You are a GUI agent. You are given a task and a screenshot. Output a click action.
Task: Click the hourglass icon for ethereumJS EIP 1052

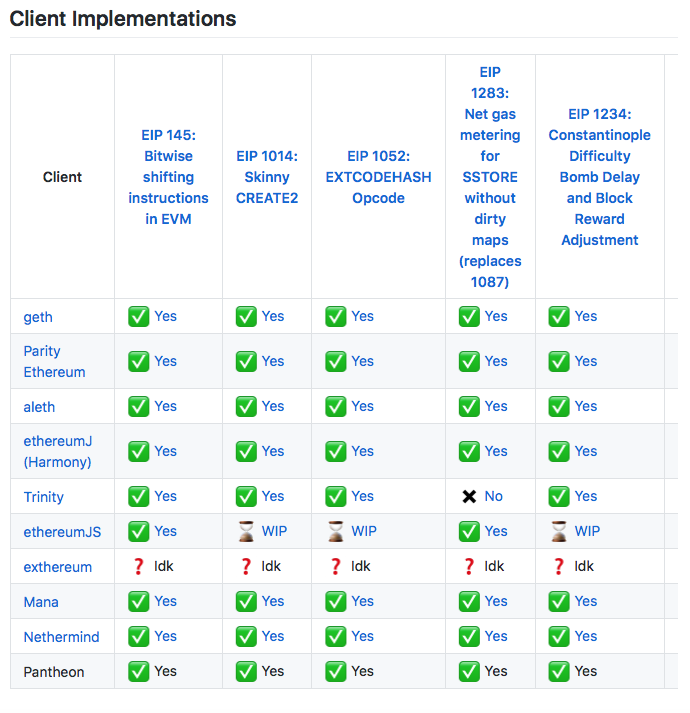pyautogui.click(x=336, y=532)
